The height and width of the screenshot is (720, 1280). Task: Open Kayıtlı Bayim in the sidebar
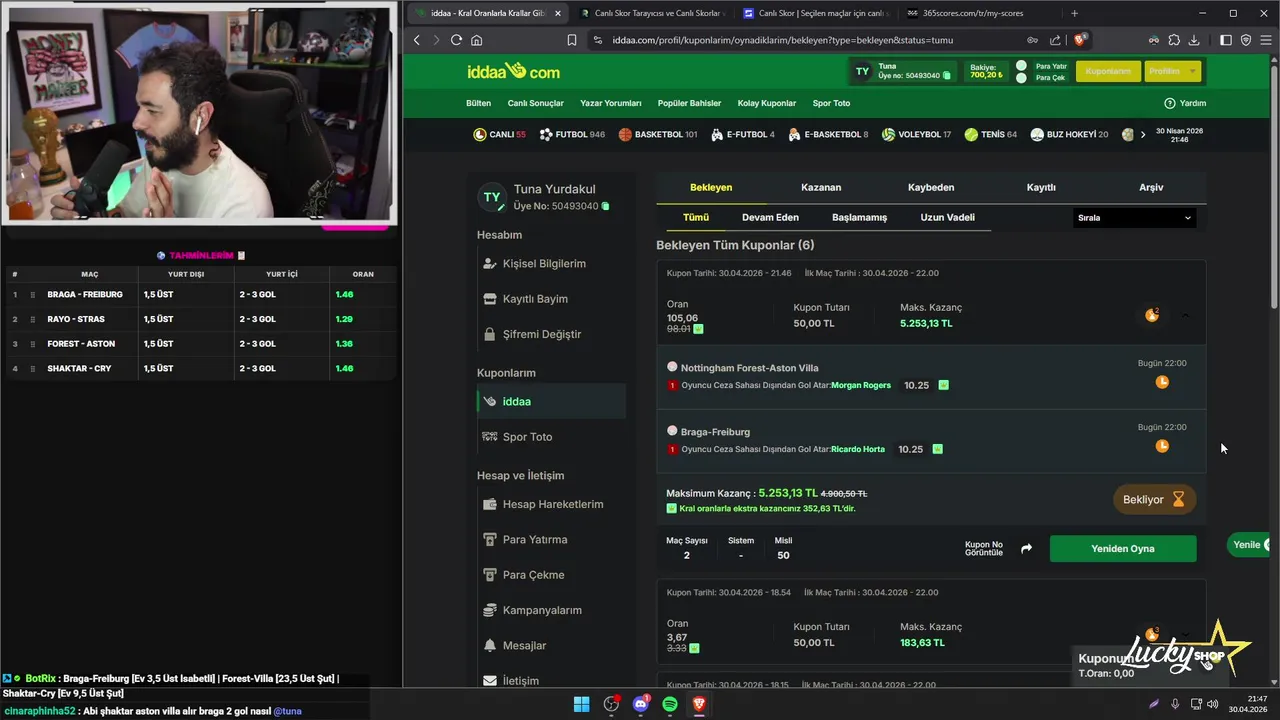tap(552, 299)
